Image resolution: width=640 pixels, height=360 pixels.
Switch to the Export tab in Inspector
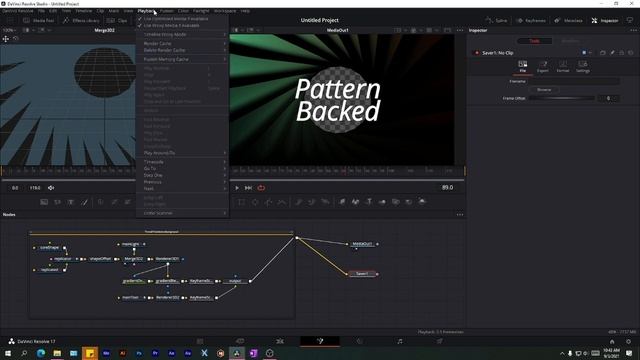click(x=542, y=67)
